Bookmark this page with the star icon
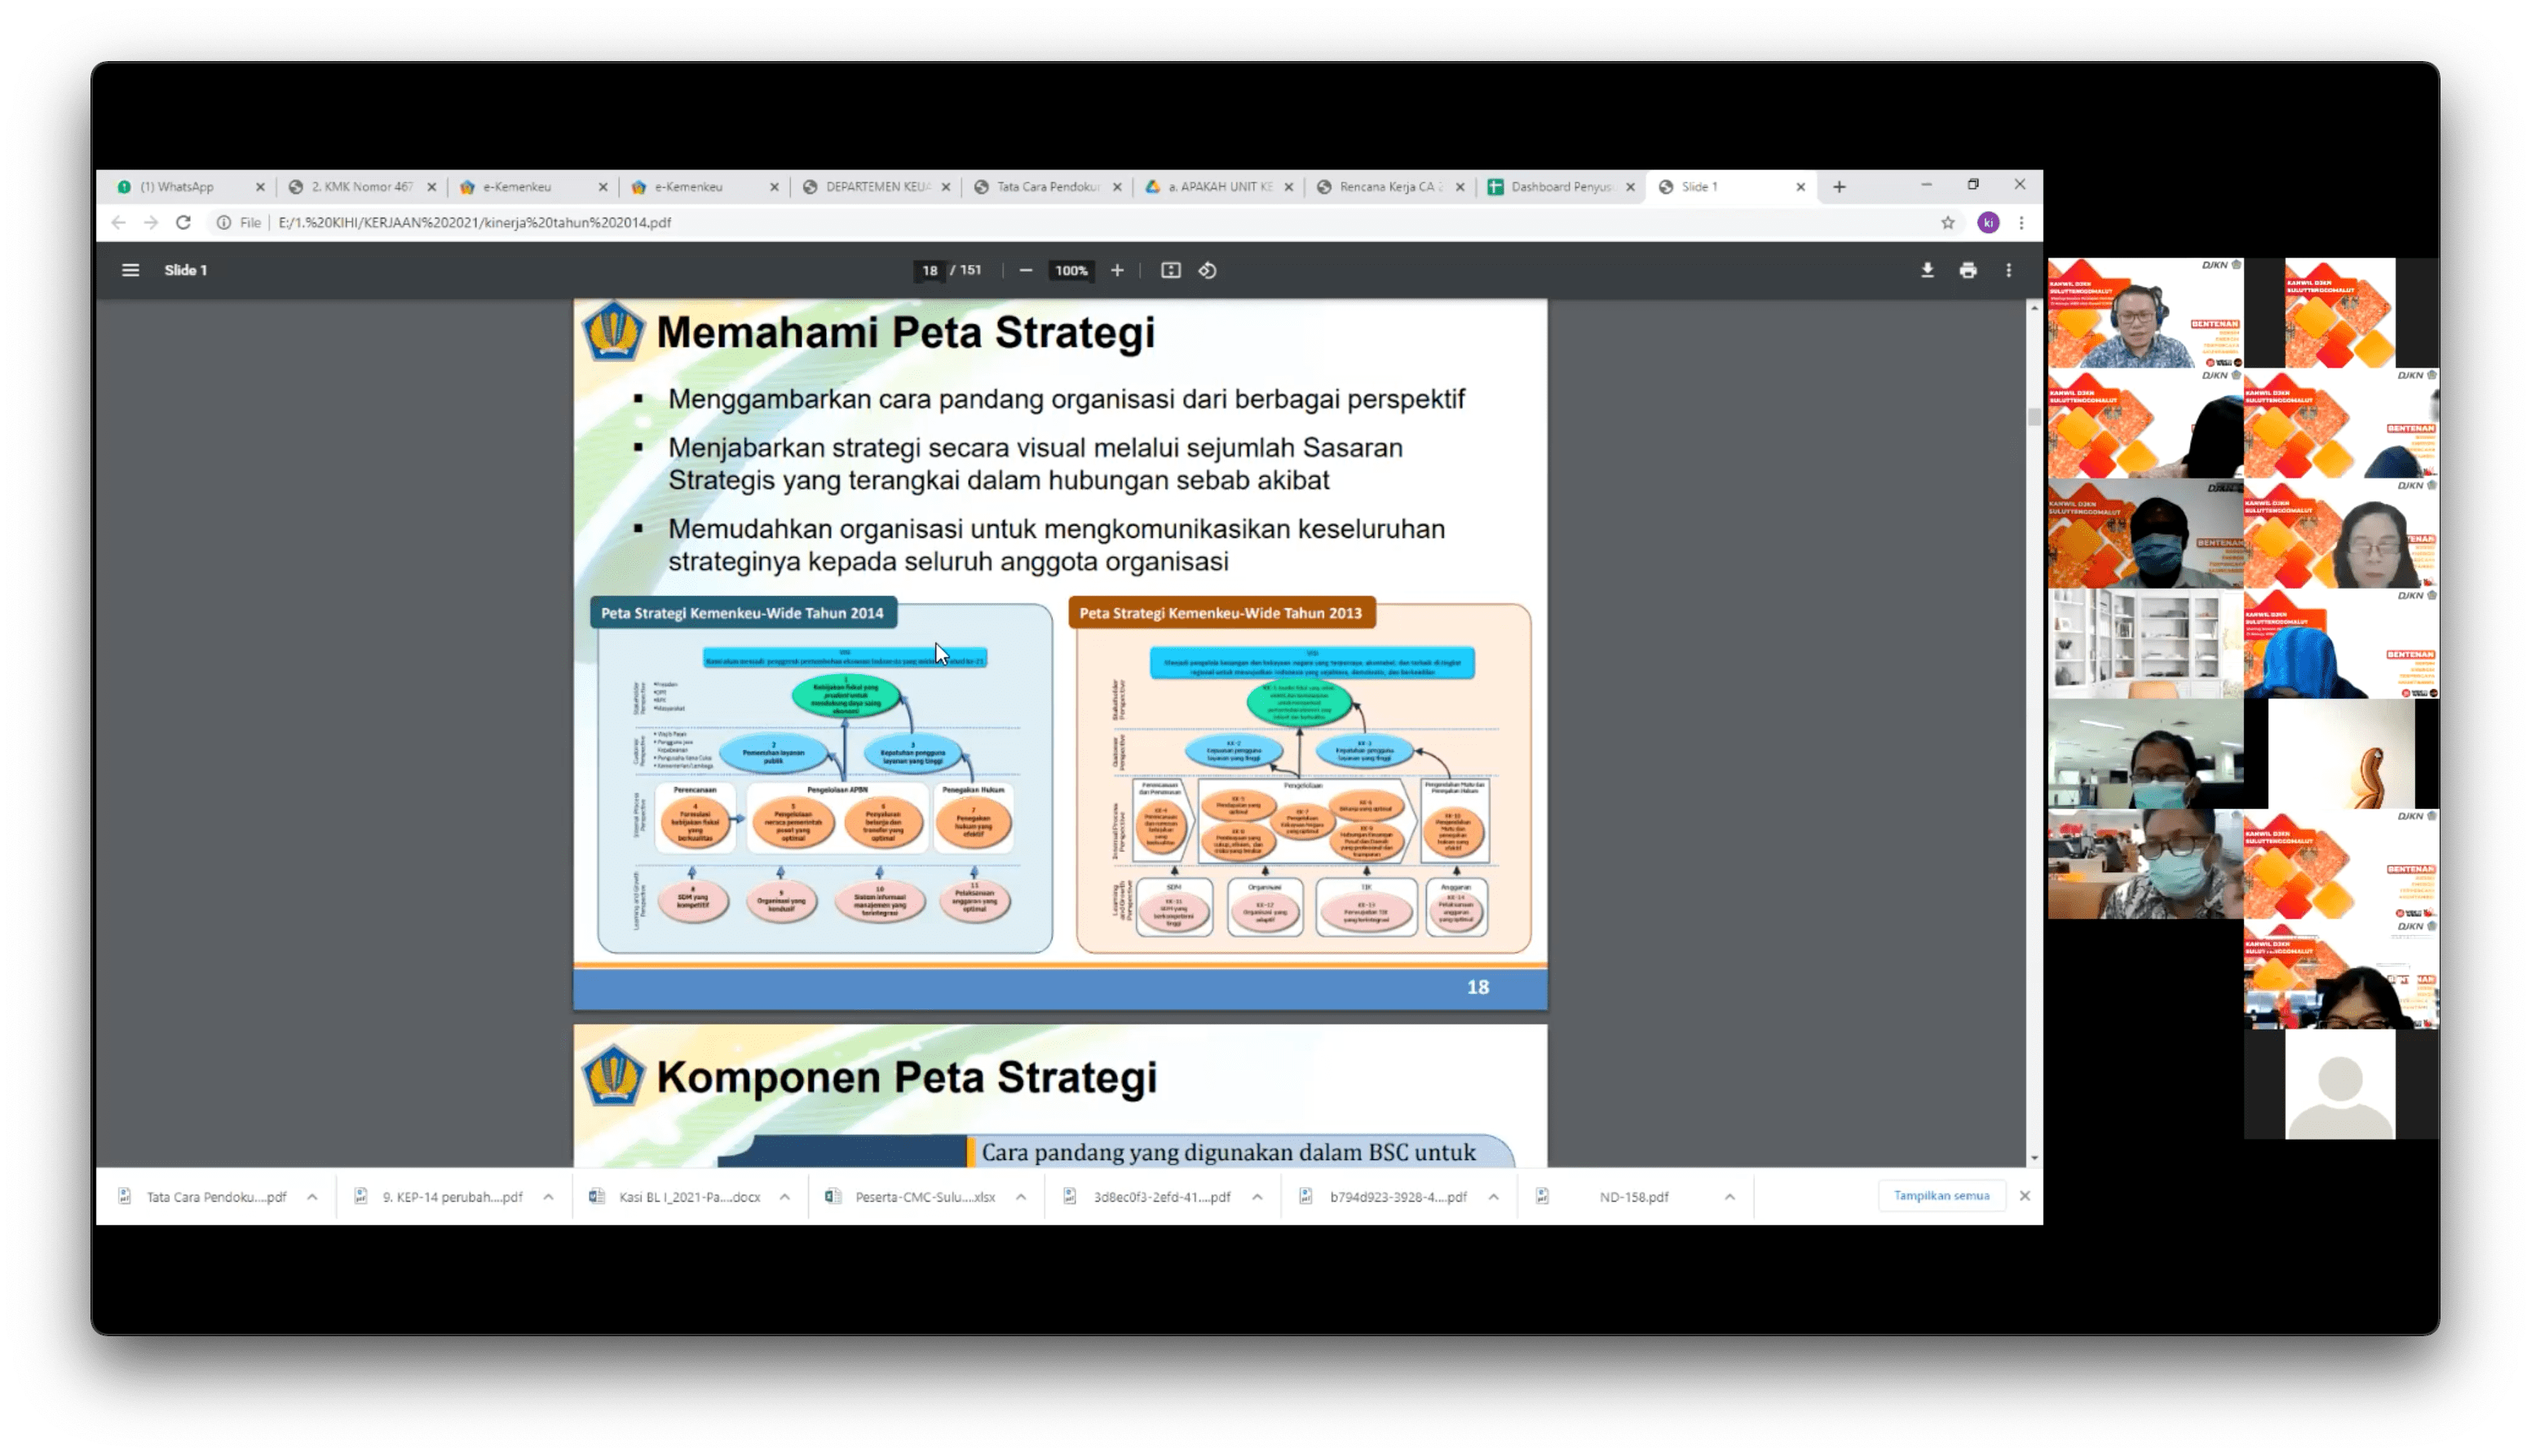 coord(1947,223)
